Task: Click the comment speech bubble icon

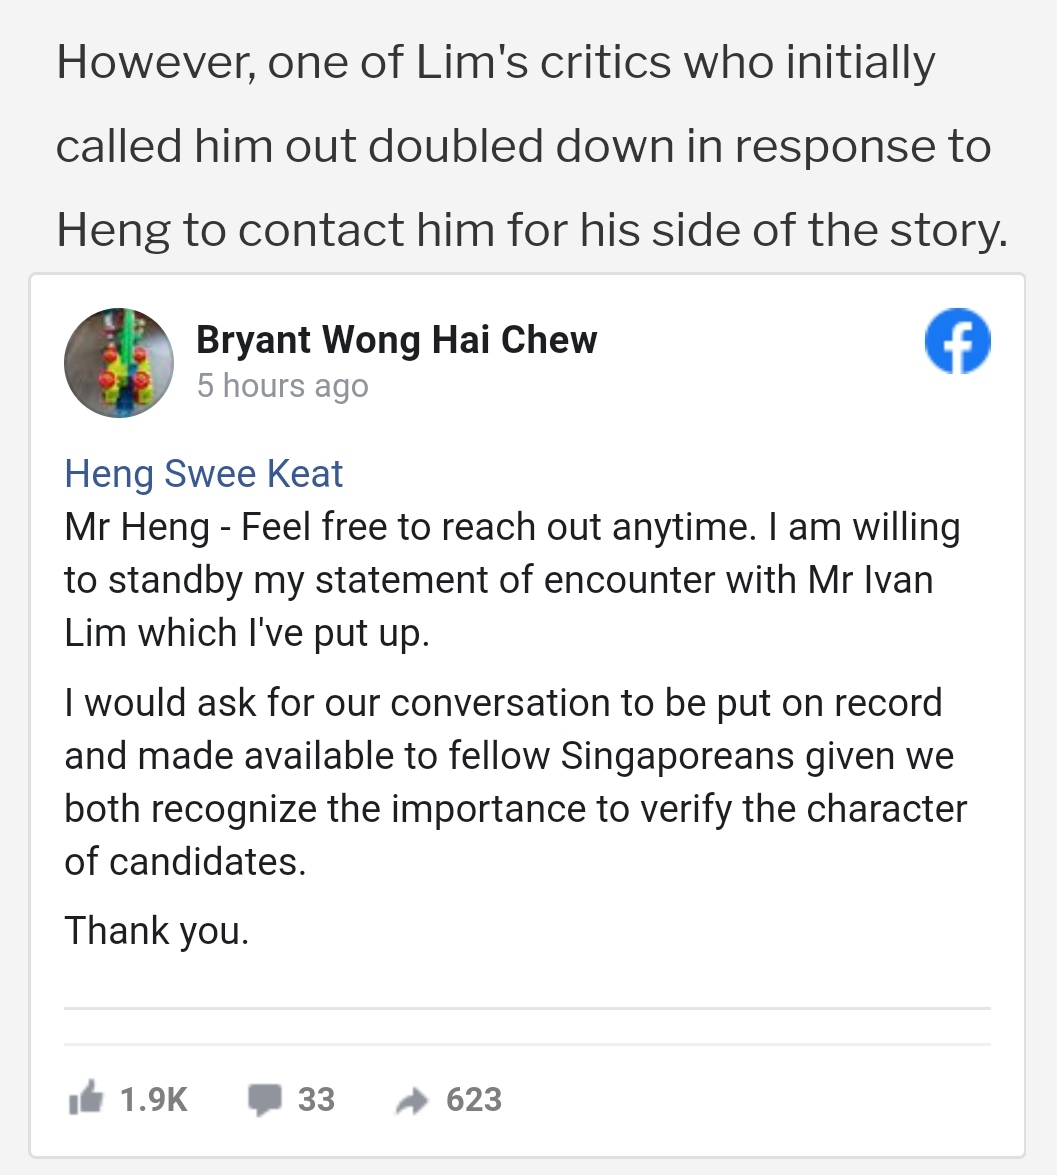Action: [x=265, y=1100]
